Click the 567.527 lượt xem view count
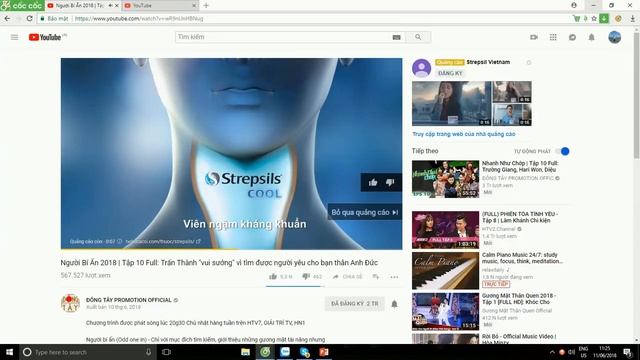The height and width of the screenshot is (360, 640). [85, 275]
